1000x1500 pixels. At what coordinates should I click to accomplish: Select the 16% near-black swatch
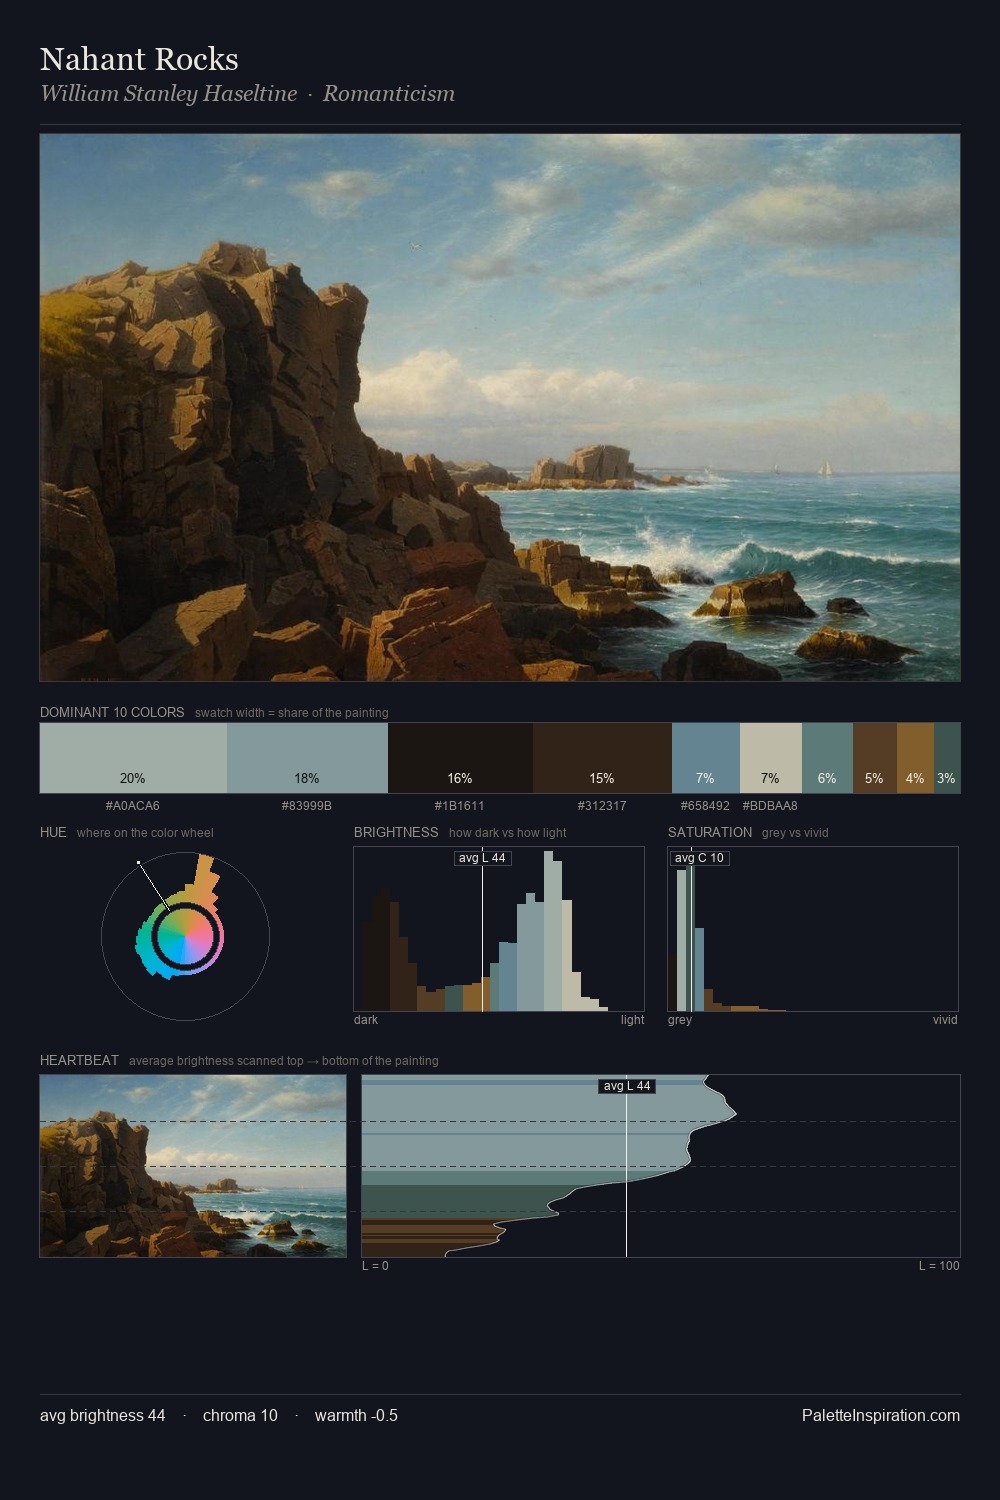coord(460,758)
